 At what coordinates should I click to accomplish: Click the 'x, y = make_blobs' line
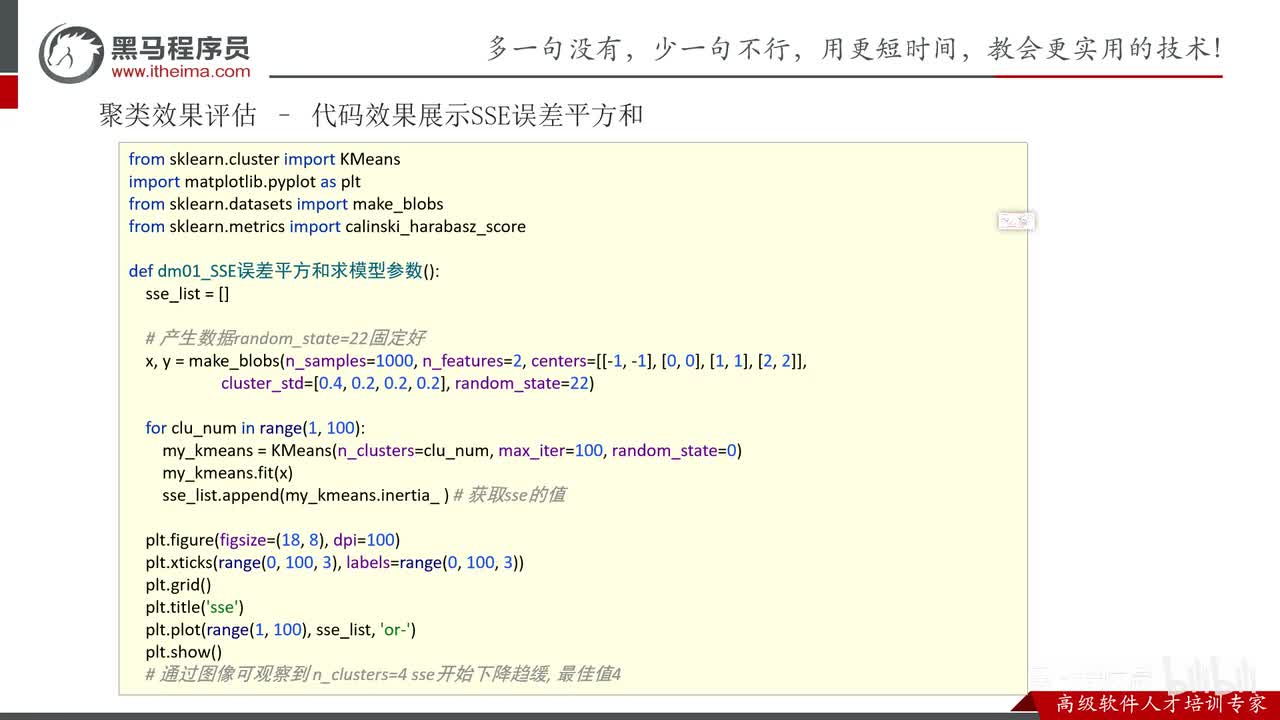coord(476,361)
